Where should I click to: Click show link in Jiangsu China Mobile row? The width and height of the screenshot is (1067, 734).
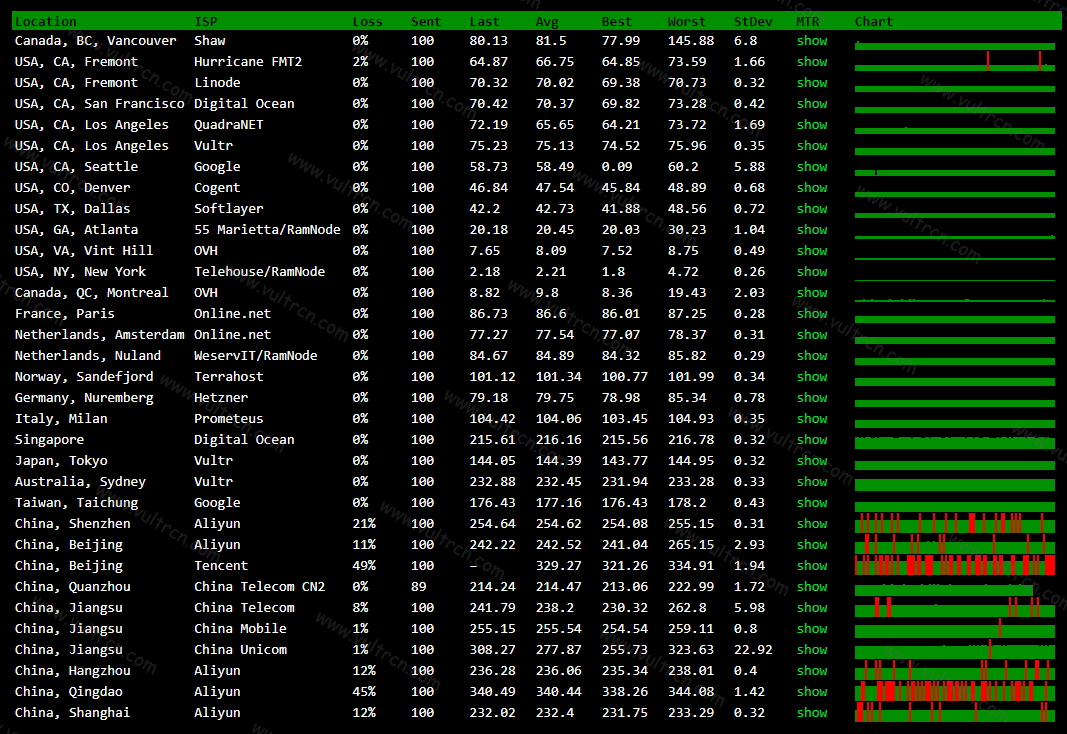pos(812,629)
